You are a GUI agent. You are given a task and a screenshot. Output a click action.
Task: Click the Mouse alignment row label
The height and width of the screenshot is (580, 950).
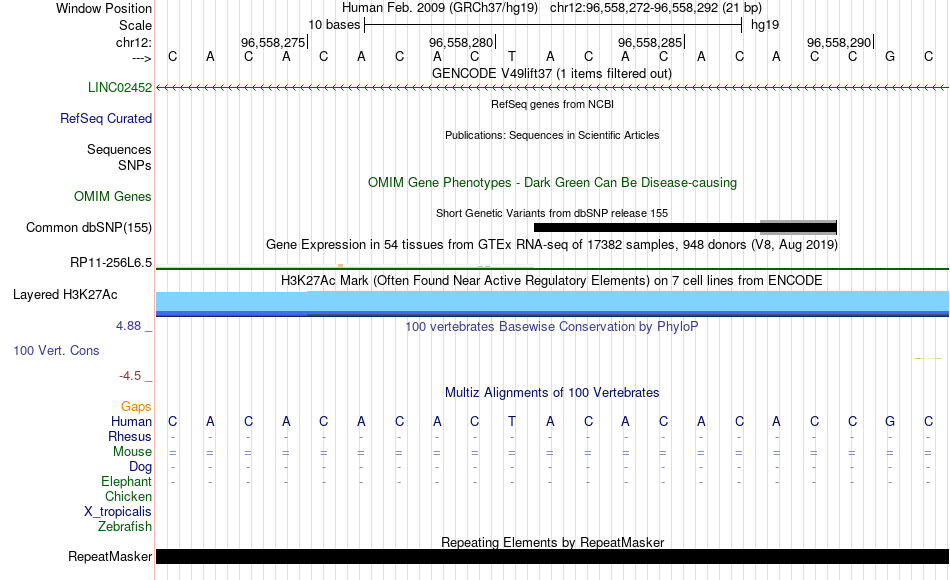point(132,452)
